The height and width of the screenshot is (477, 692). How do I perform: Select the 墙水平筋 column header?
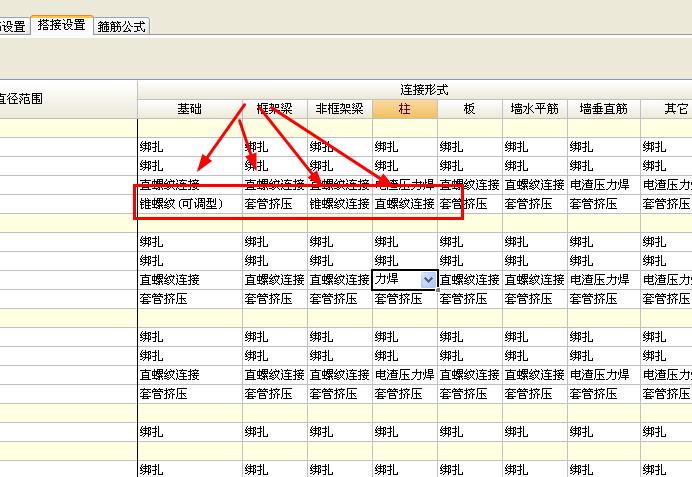click(x=534, y=109)
